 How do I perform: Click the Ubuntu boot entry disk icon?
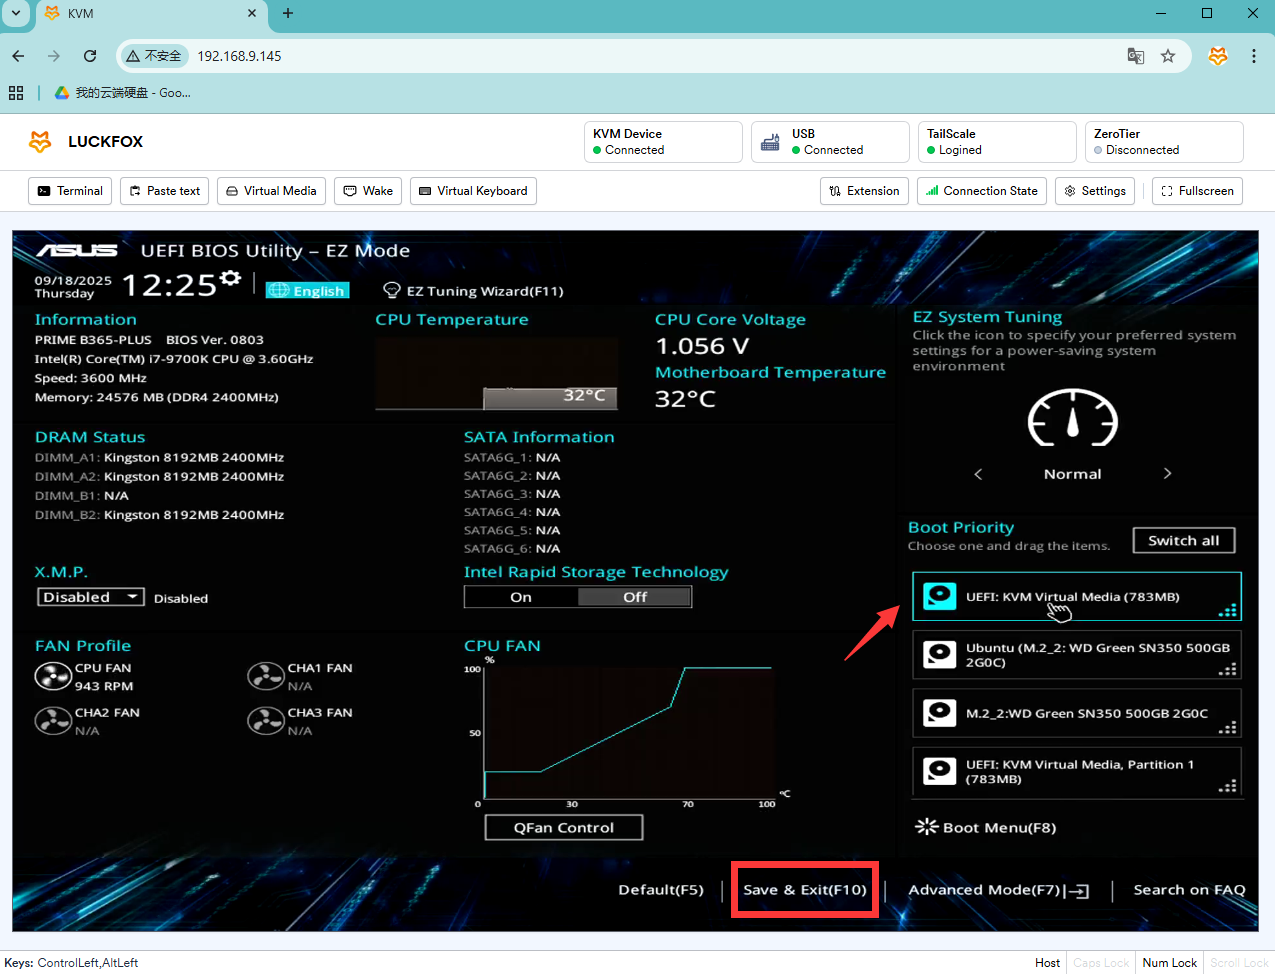(x=939, y=655)
